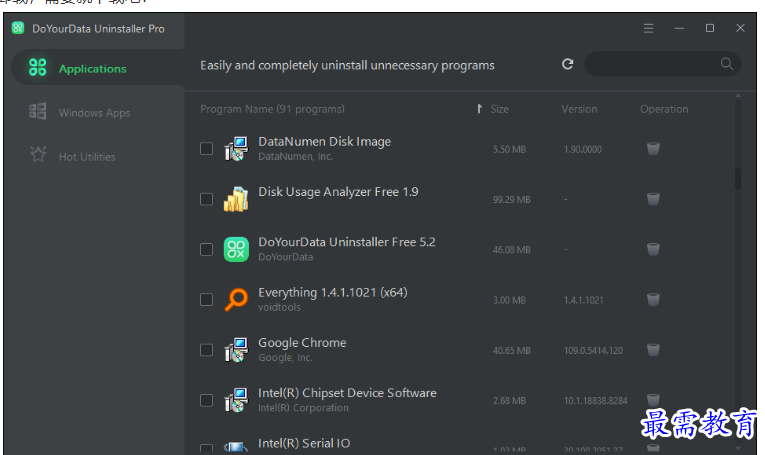Check Intel(R) Chipset Device Software checkbox
Image resolution: width=765 pixels, height=455 pixels.
click(x=206, y=400)
